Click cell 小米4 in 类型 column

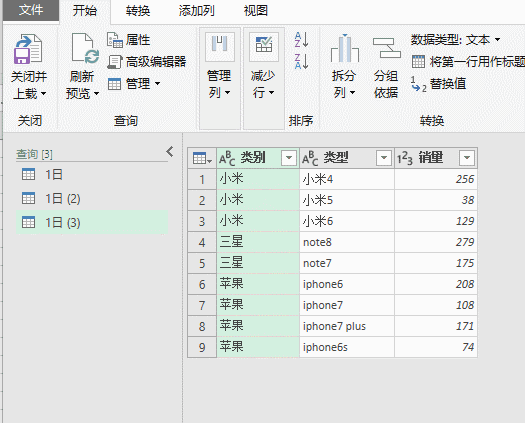coord(347,180)
